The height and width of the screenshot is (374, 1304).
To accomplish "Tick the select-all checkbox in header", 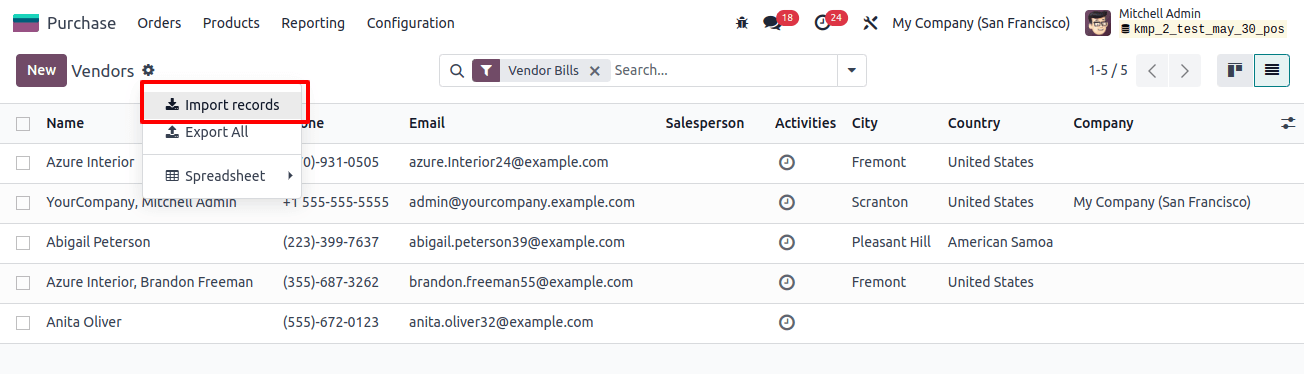I will 23,123.
